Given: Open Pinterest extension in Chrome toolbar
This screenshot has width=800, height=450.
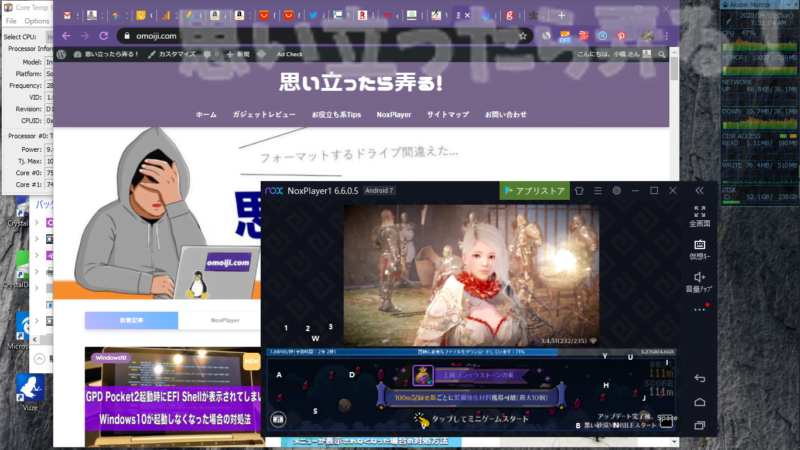Looking at the screenshot, I should 621,36.
